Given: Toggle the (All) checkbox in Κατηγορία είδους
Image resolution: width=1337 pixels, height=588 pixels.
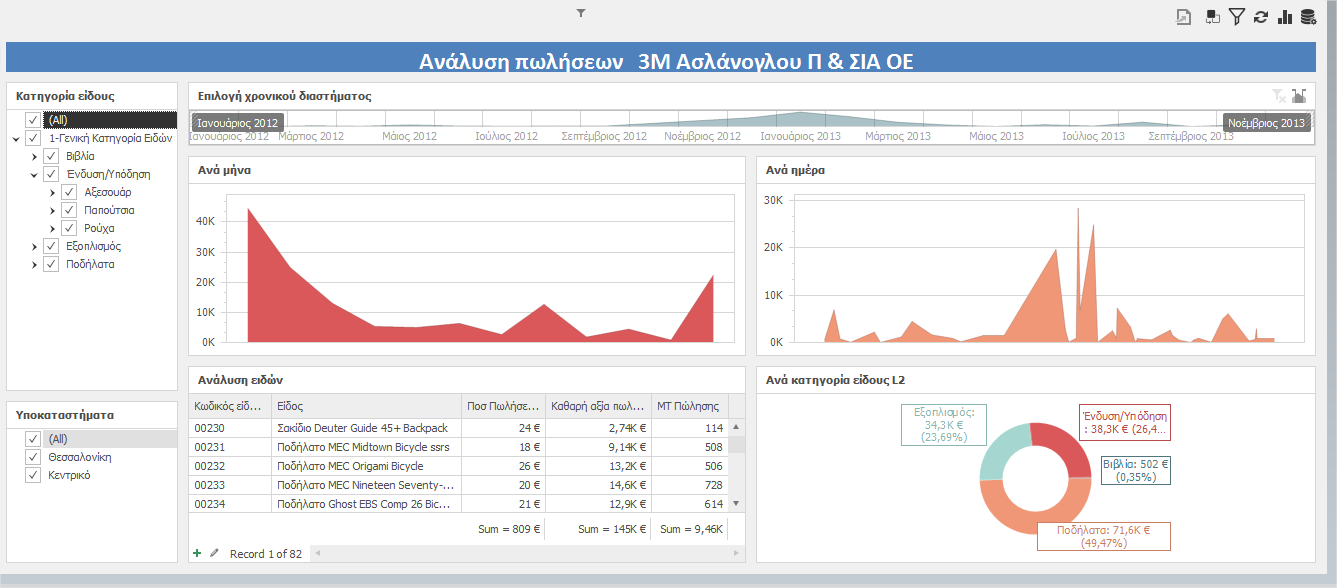Looking at the screenshot, I should 33,120.
